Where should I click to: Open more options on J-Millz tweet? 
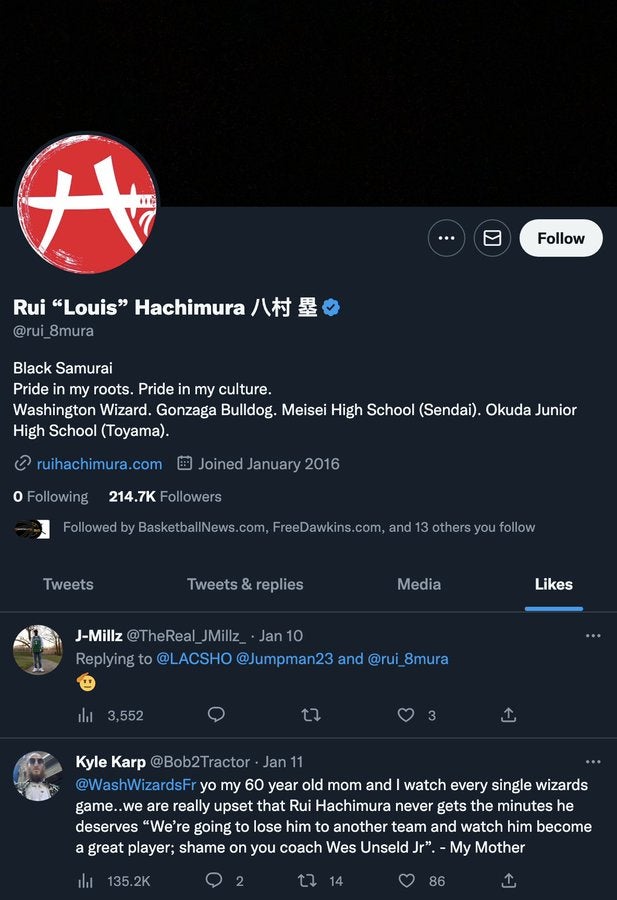click(593, 636)
